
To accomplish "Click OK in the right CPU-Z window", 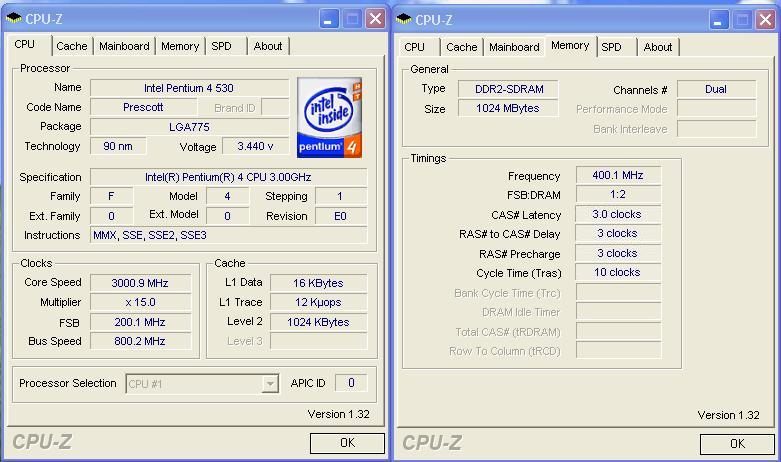I will (737, 444).
